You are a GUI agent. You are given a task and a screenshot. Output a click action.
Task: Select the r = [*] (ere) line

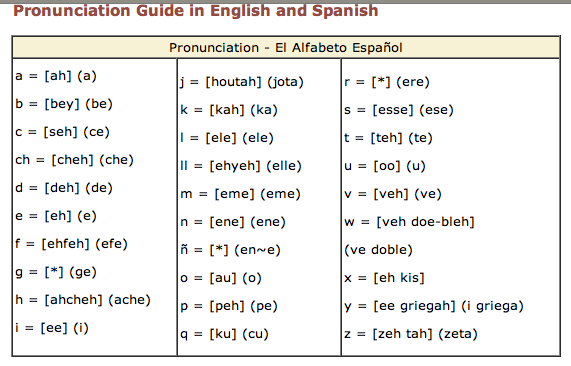[387, 82]
